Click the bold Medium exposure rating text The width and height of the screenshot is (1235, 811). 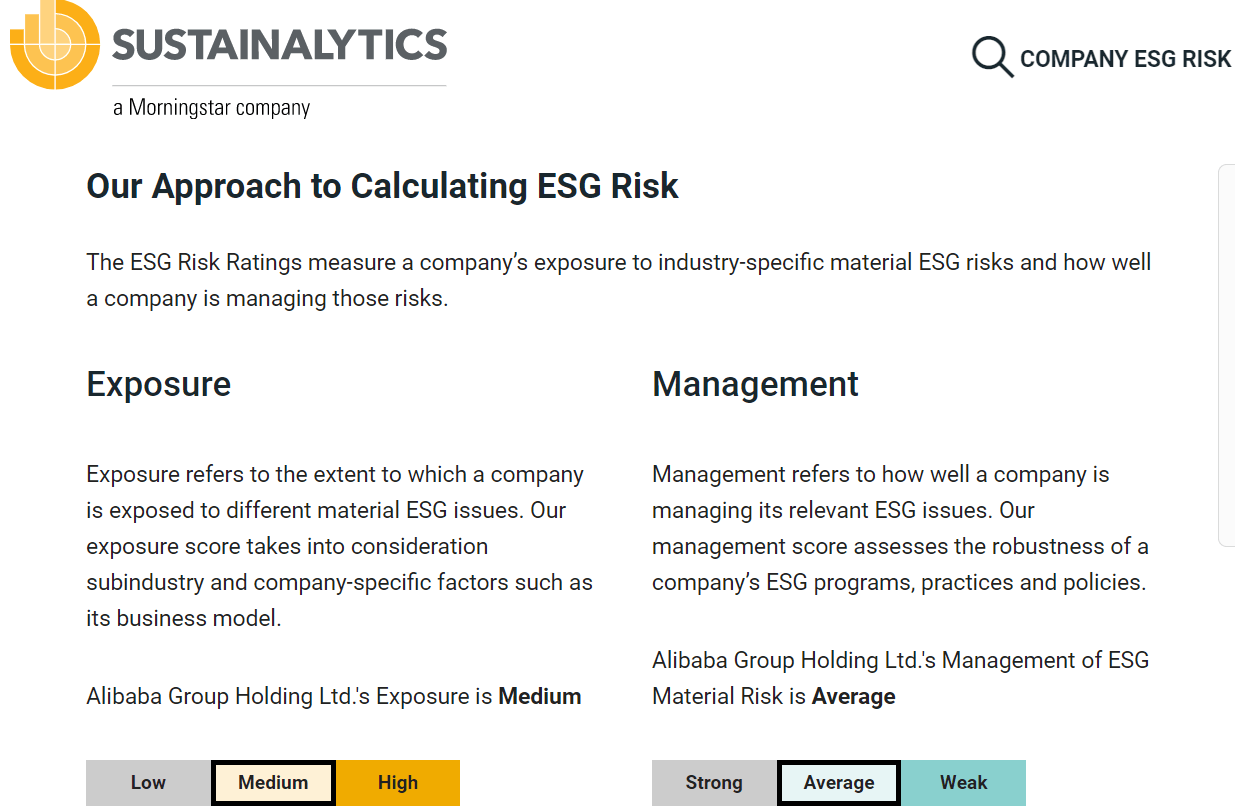540,696
